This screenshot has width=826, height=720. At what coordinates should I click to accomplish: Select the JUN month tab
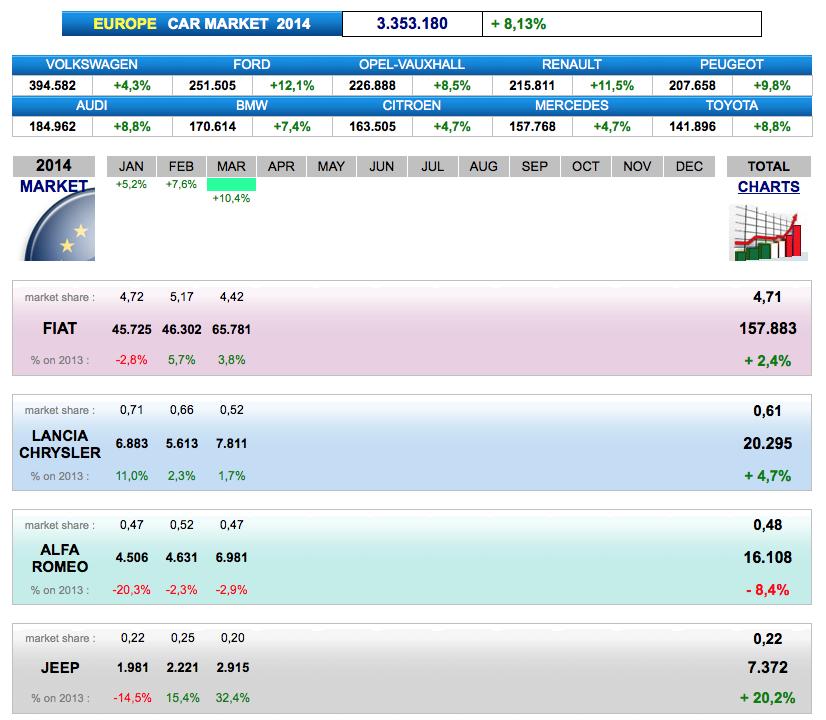click(381, 166)
